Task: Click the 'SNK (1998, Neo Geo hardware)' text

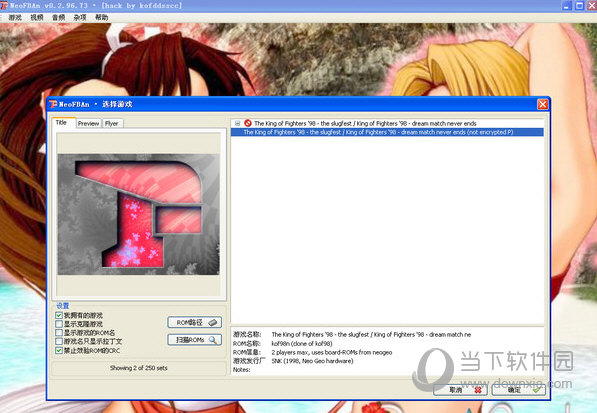Action: click(312, 361)
